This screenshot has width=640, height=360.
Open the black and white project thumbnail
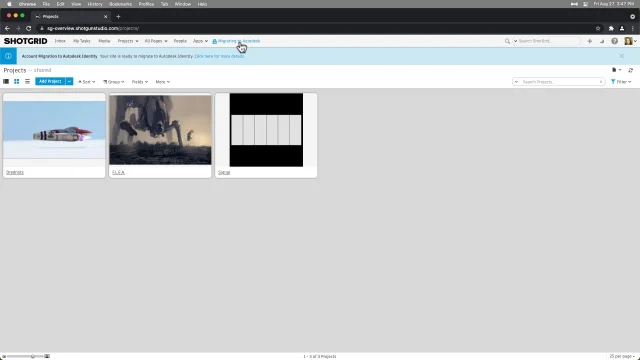266,130
